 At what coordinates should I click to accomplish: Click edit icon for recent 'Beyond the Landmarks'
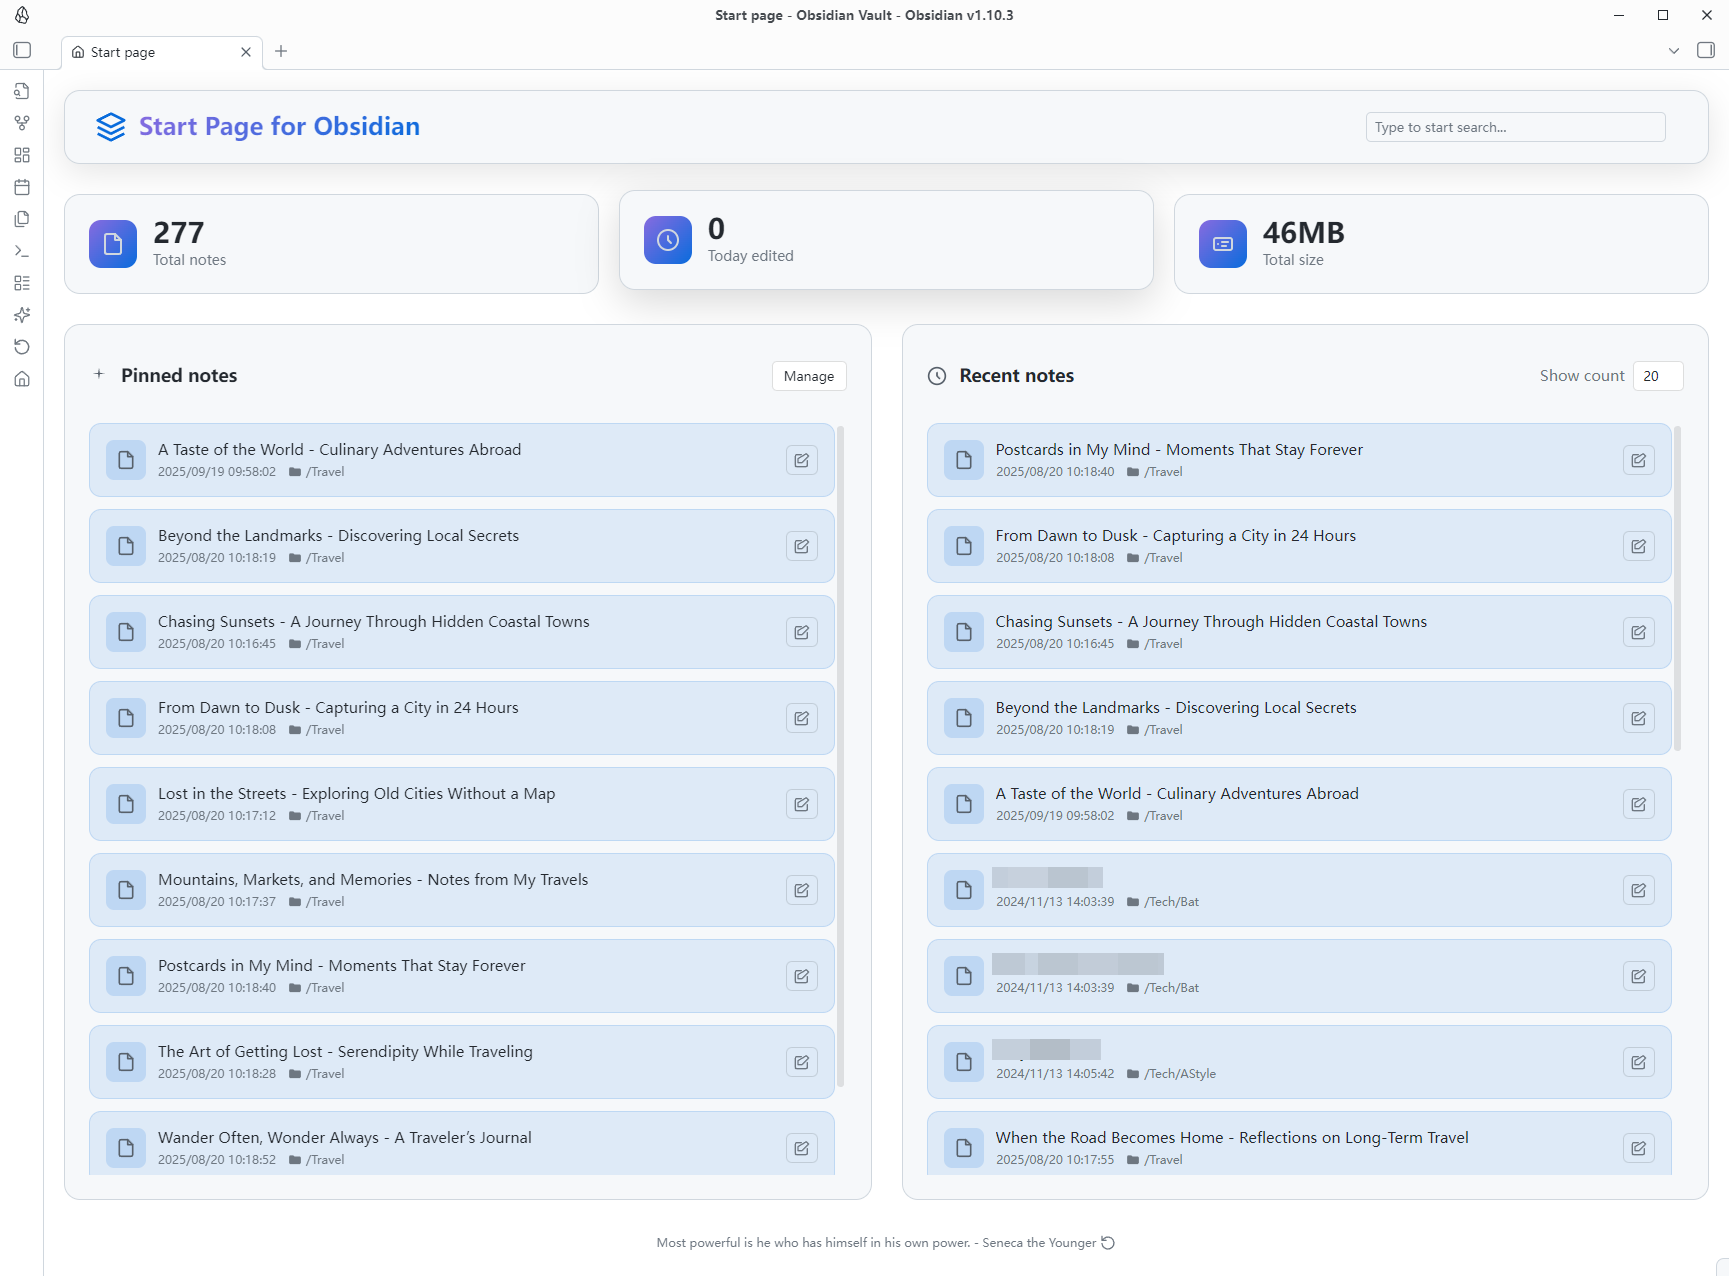click(x=1639, y=718)
